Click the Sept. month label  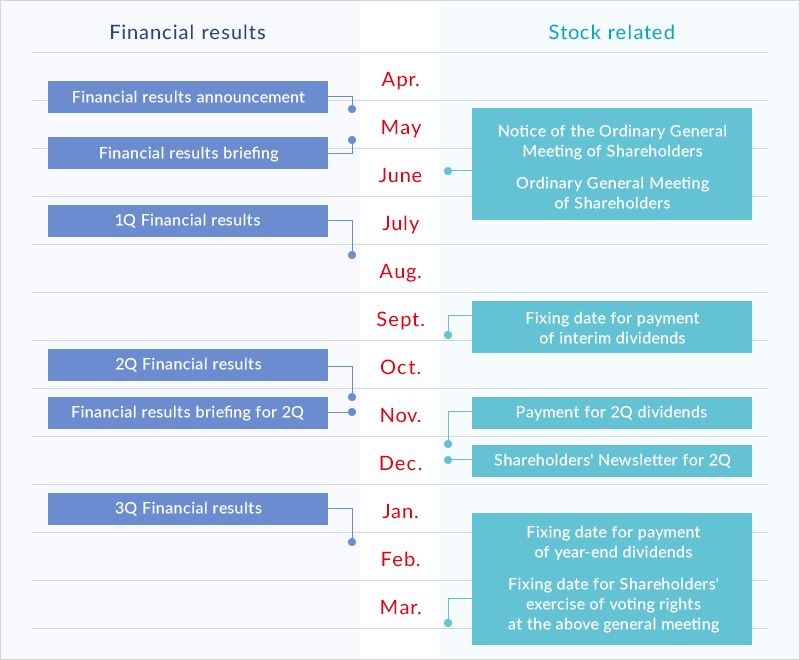click(400, 320)
